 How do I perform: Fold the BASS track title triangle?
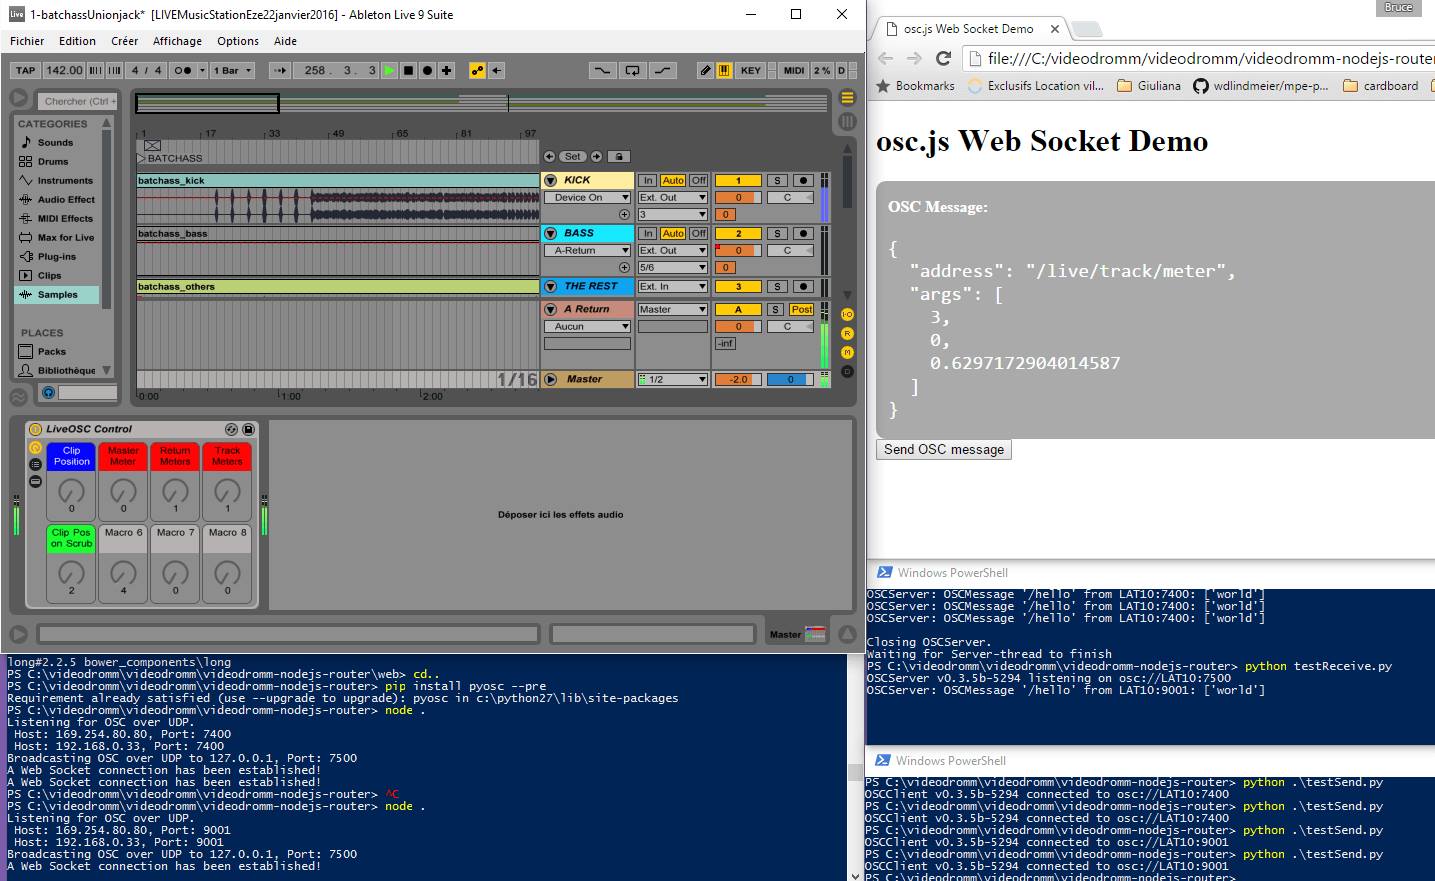(x=550, y=233)
